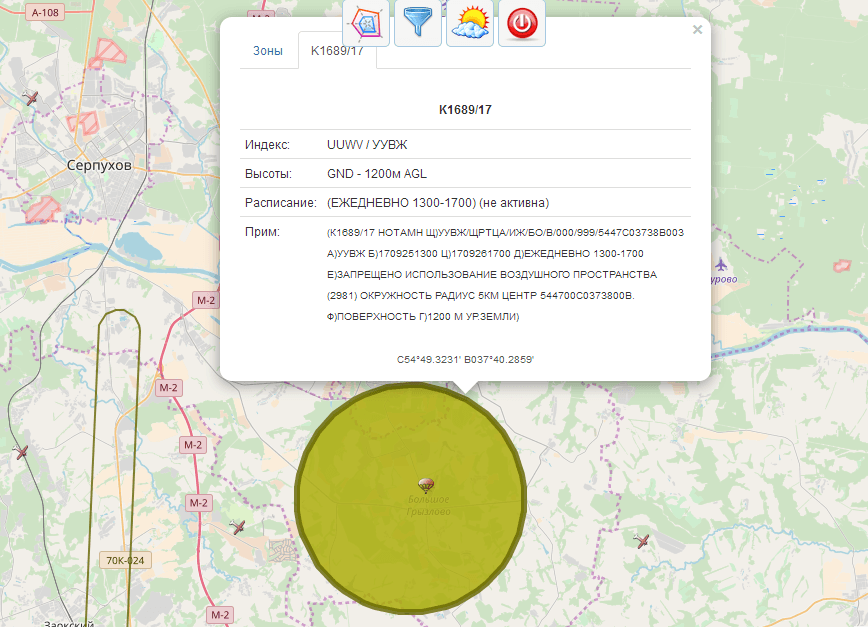Click the plane marker on the far left edge

(22, 453)
